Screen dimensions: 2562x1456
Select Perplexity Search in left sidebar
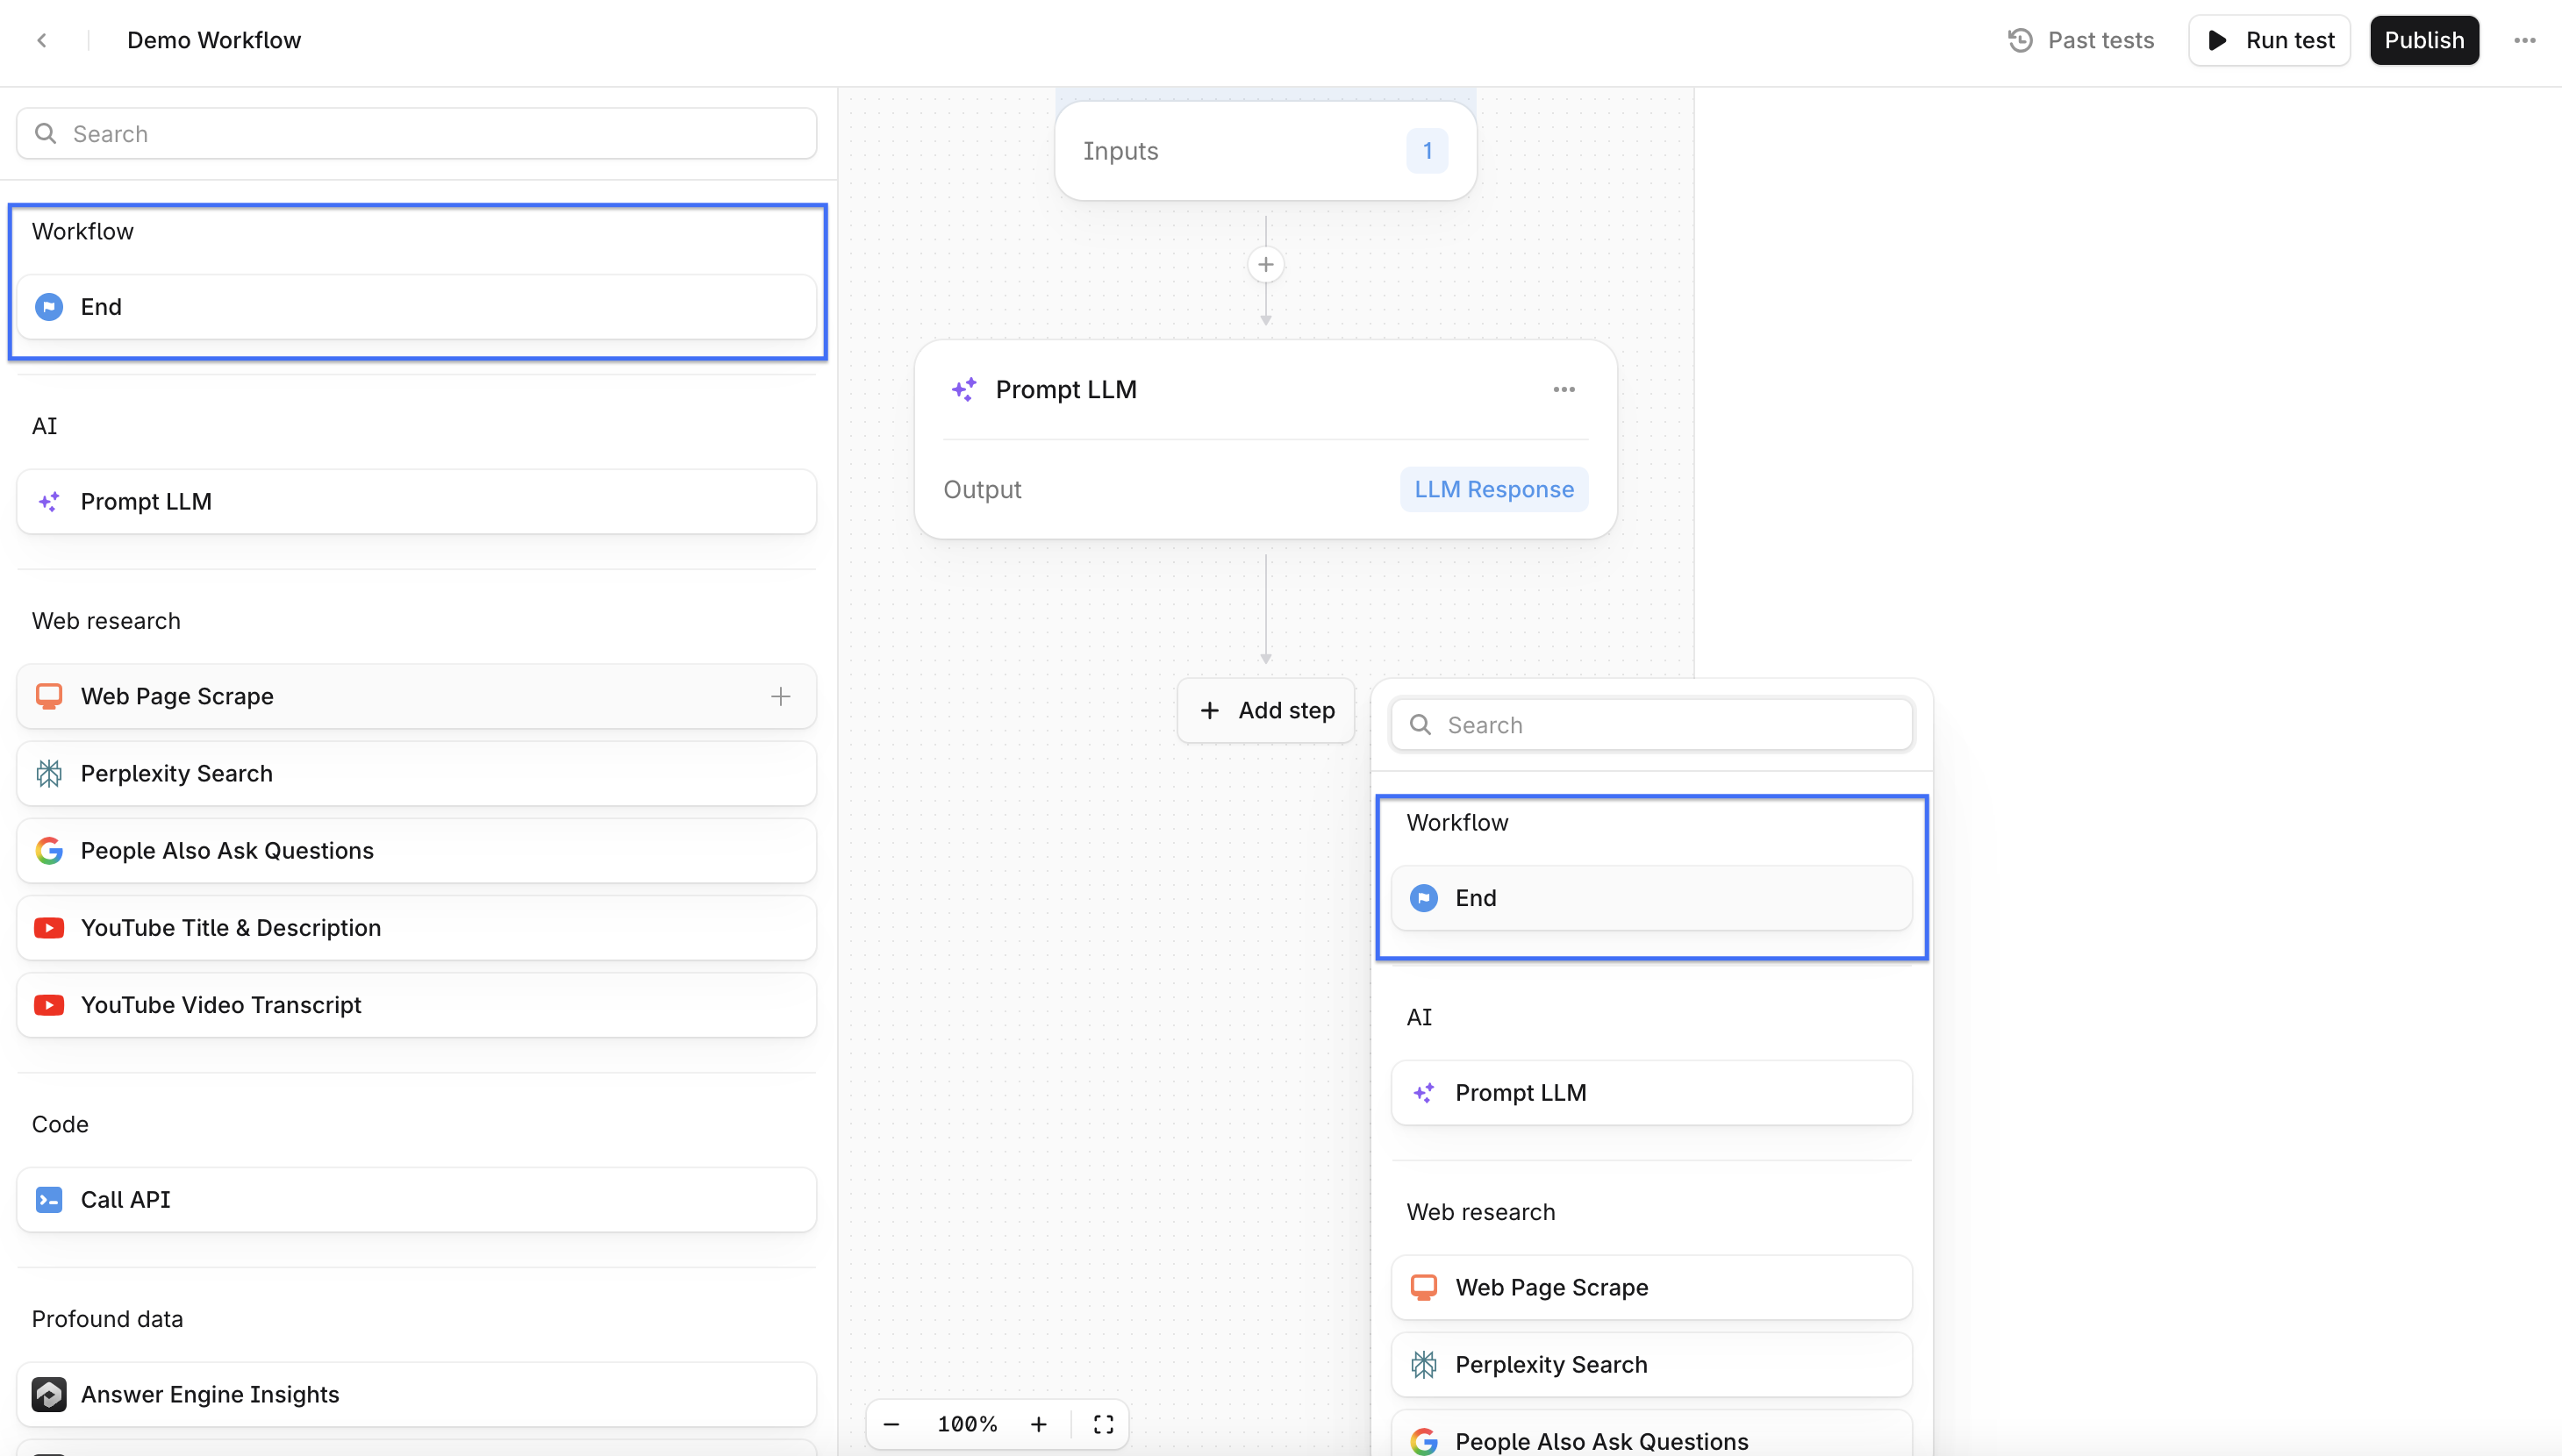416,774
